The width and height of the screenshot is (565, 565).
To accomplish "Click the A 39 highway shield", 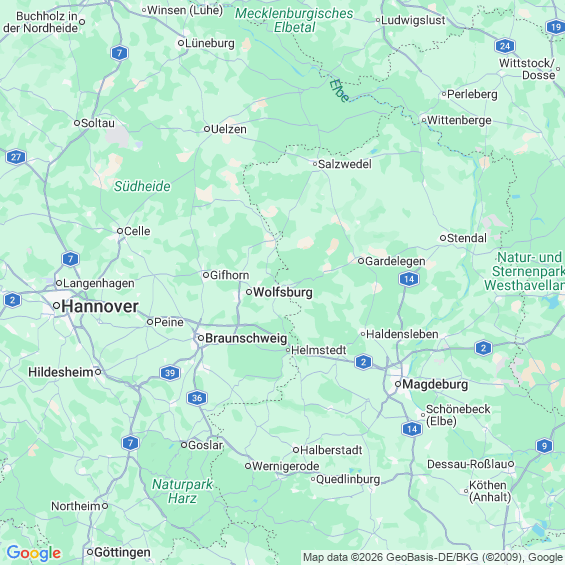I will pos(170,373).
